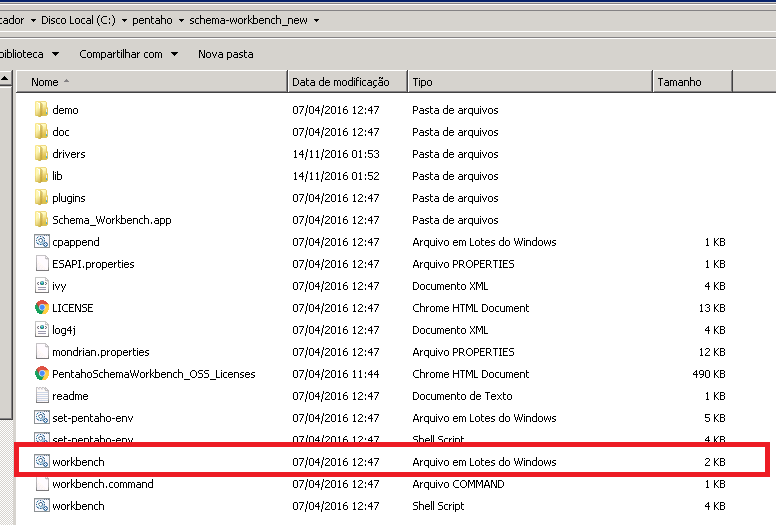
Task: Sort by the Nome column header
Action: coord(151,82)
